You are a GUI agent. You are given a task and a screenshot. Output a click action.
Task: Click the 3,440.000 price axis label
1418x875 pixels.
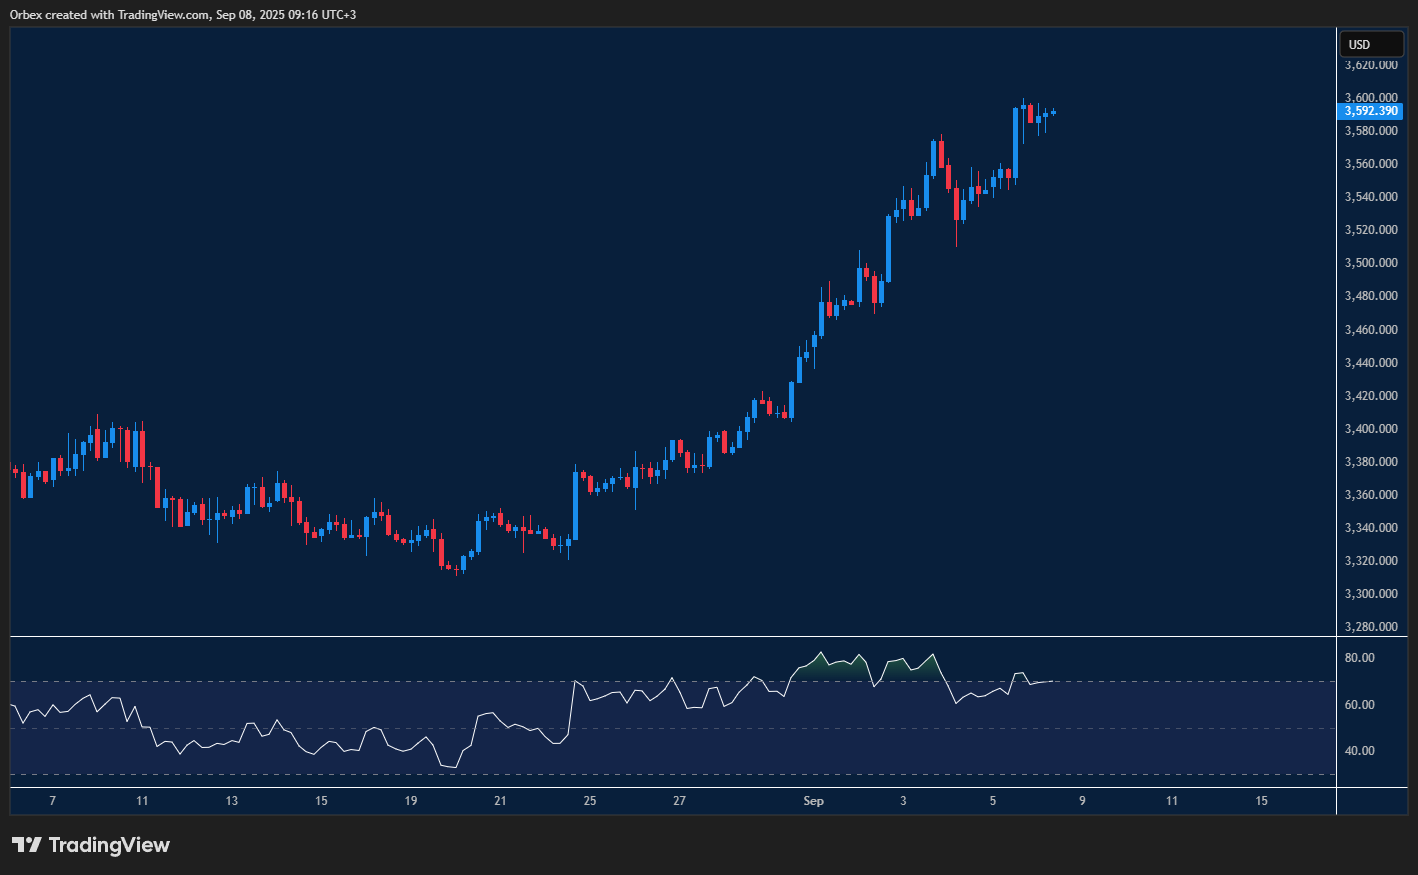1371,363
